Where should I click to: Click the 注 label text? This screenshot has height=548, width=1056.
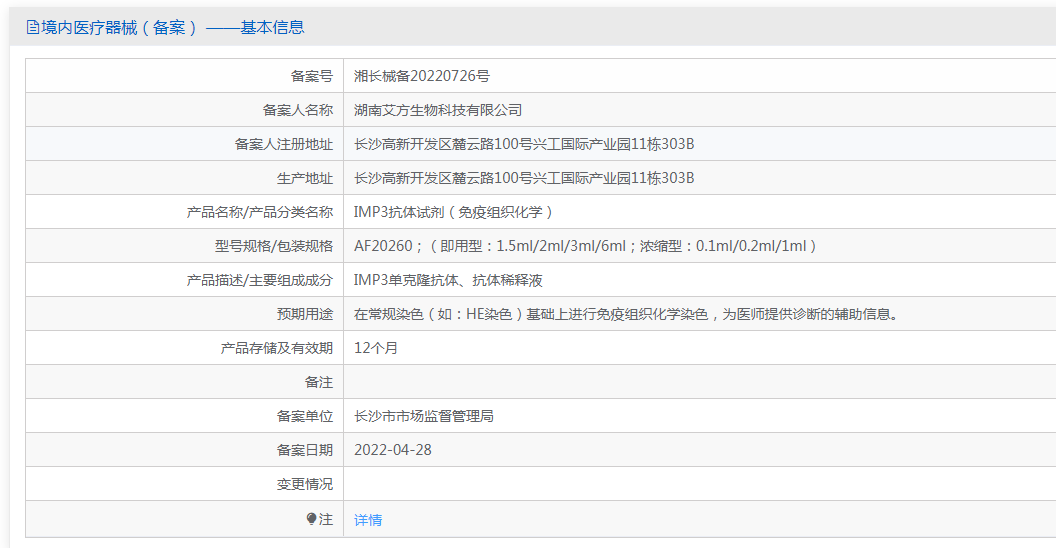coord(326,519)
